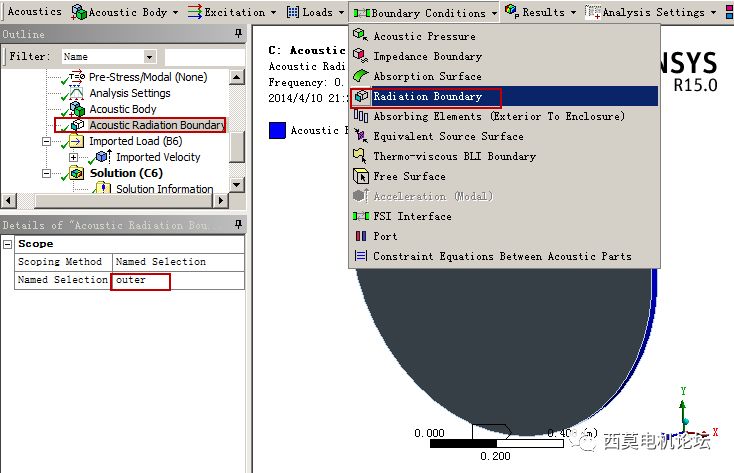This screenshot has width=734, height=473.
Task: Select Imported Velocity tree item
Action: tap(158, 157)
